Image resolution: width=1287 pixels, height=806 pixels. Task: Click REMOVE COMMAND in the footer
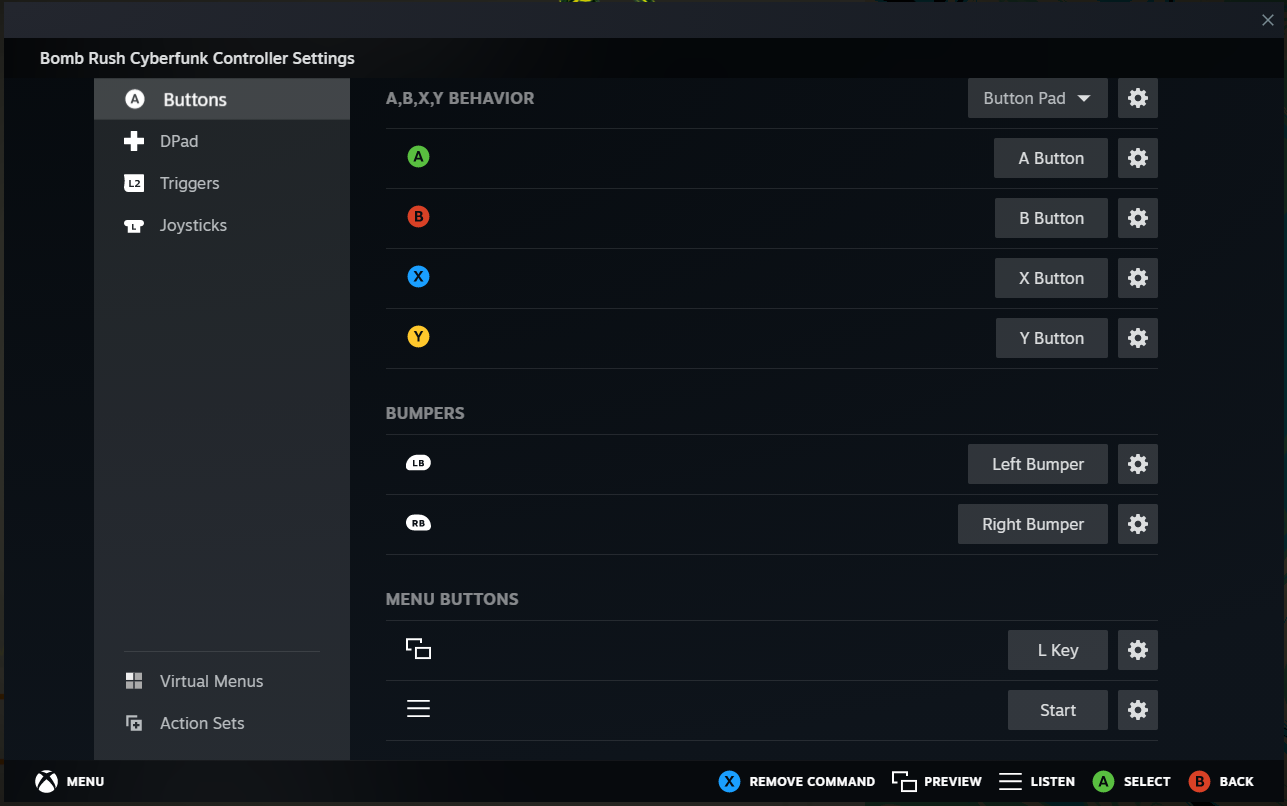click(797, 781)
